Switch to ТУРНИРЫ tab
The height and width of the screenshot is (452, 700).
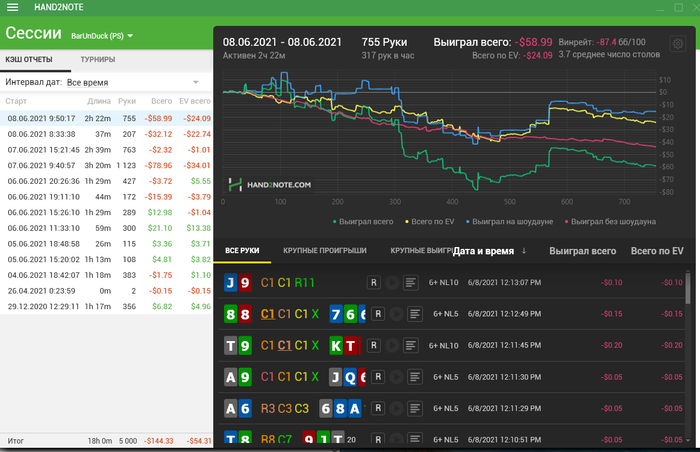(98, 59)
